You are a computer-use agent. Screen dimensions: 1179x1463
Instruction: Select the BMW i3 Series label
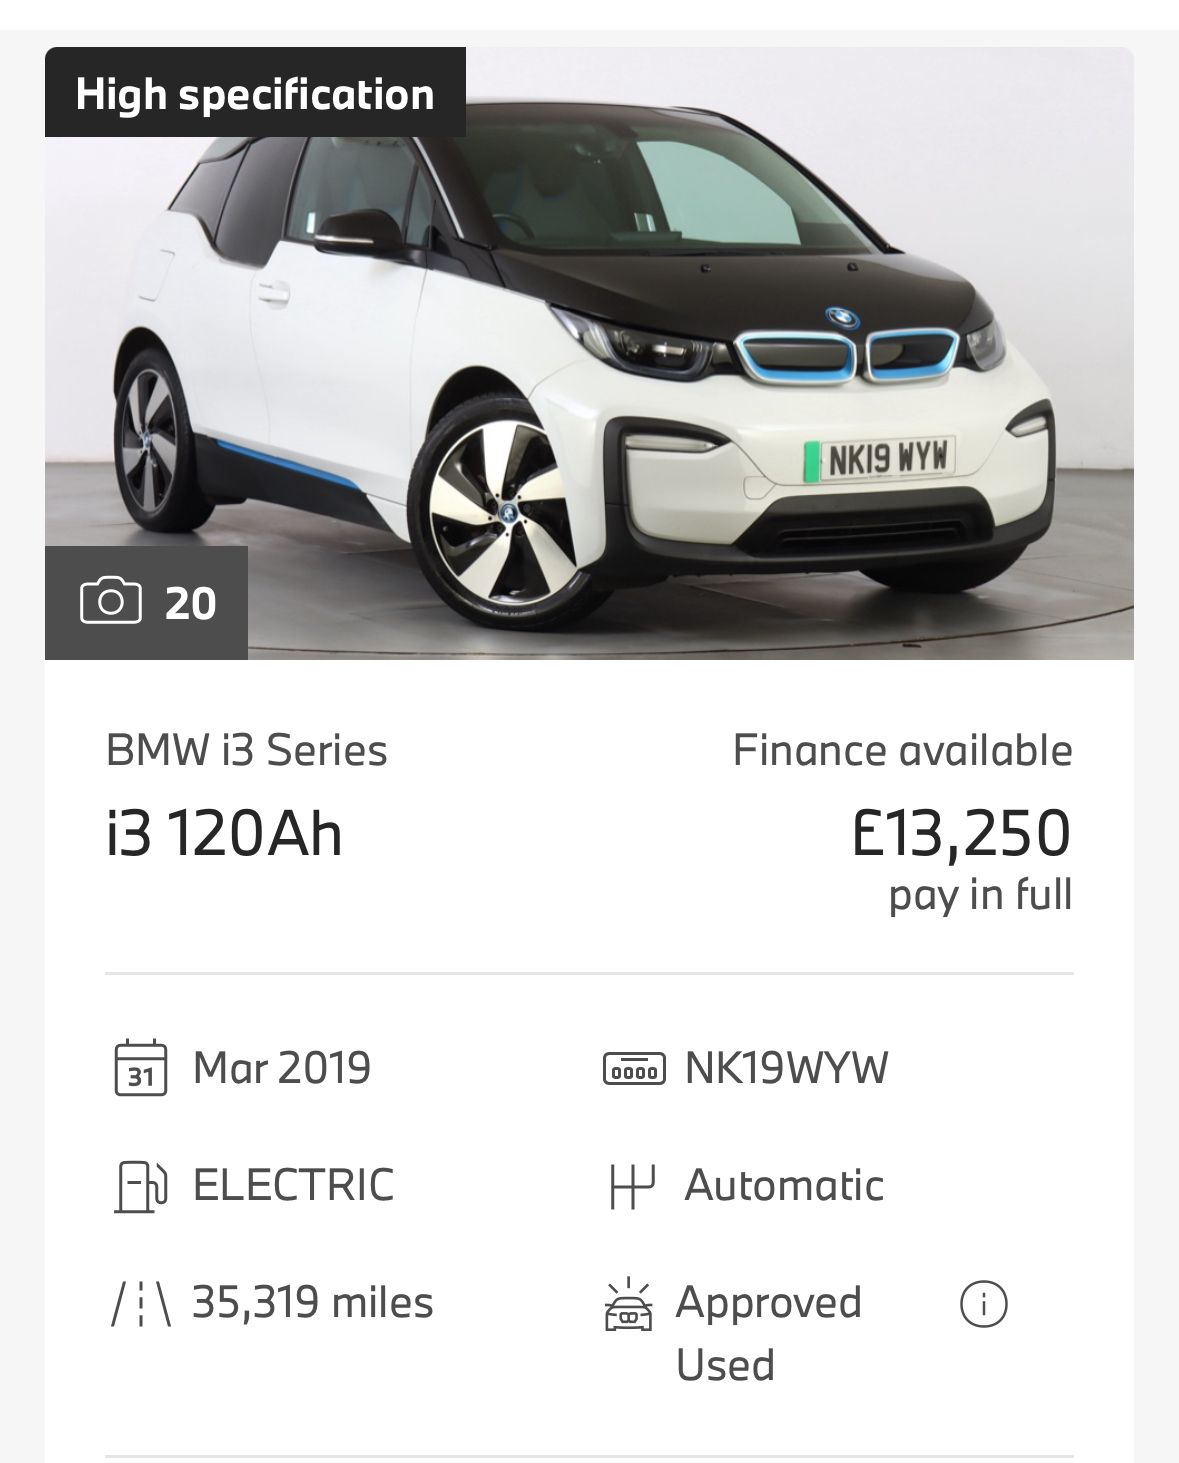247,751
